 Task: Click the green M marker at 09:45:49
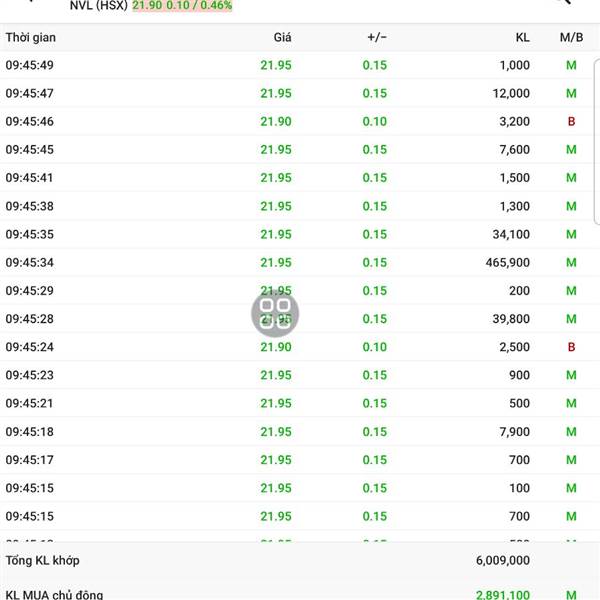coord(571,65)
